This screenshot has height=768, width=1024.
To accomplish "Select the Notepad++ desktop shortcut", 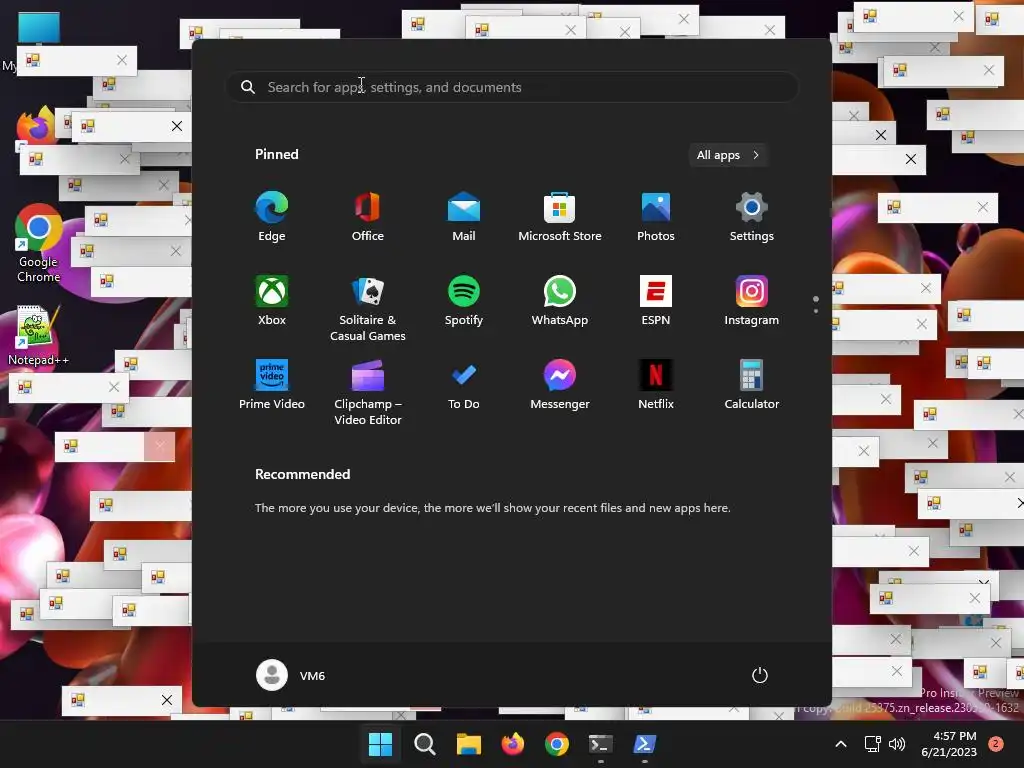I will (39, 336).
